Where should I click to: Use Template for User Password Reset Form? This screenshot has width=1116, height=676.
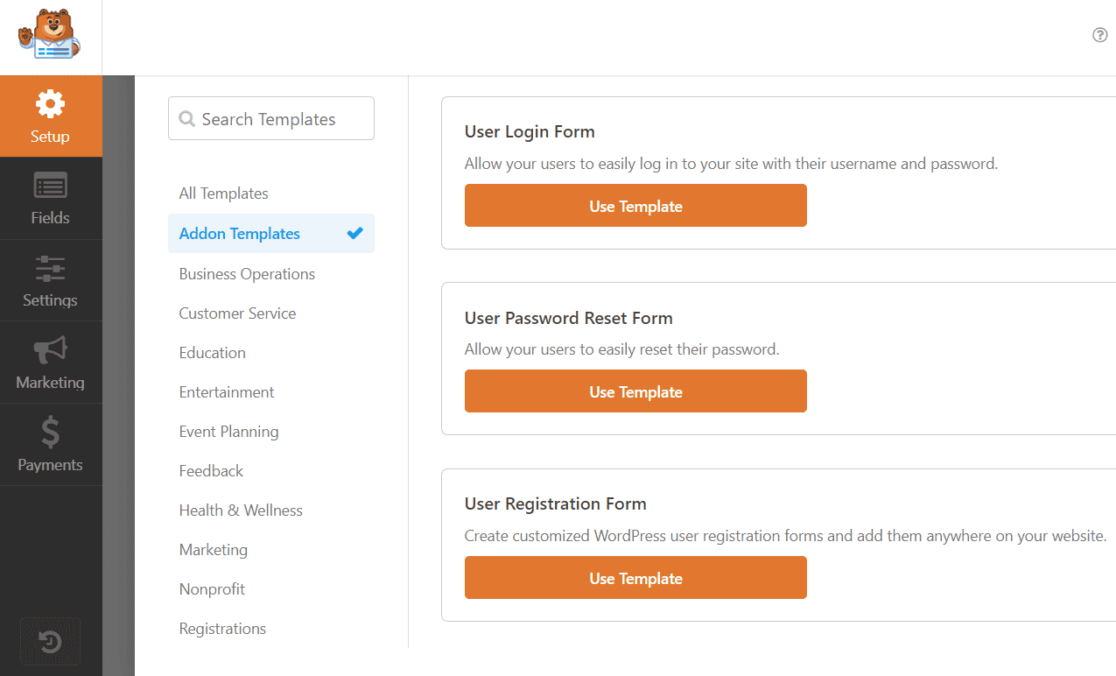click(x=635, y=391)
